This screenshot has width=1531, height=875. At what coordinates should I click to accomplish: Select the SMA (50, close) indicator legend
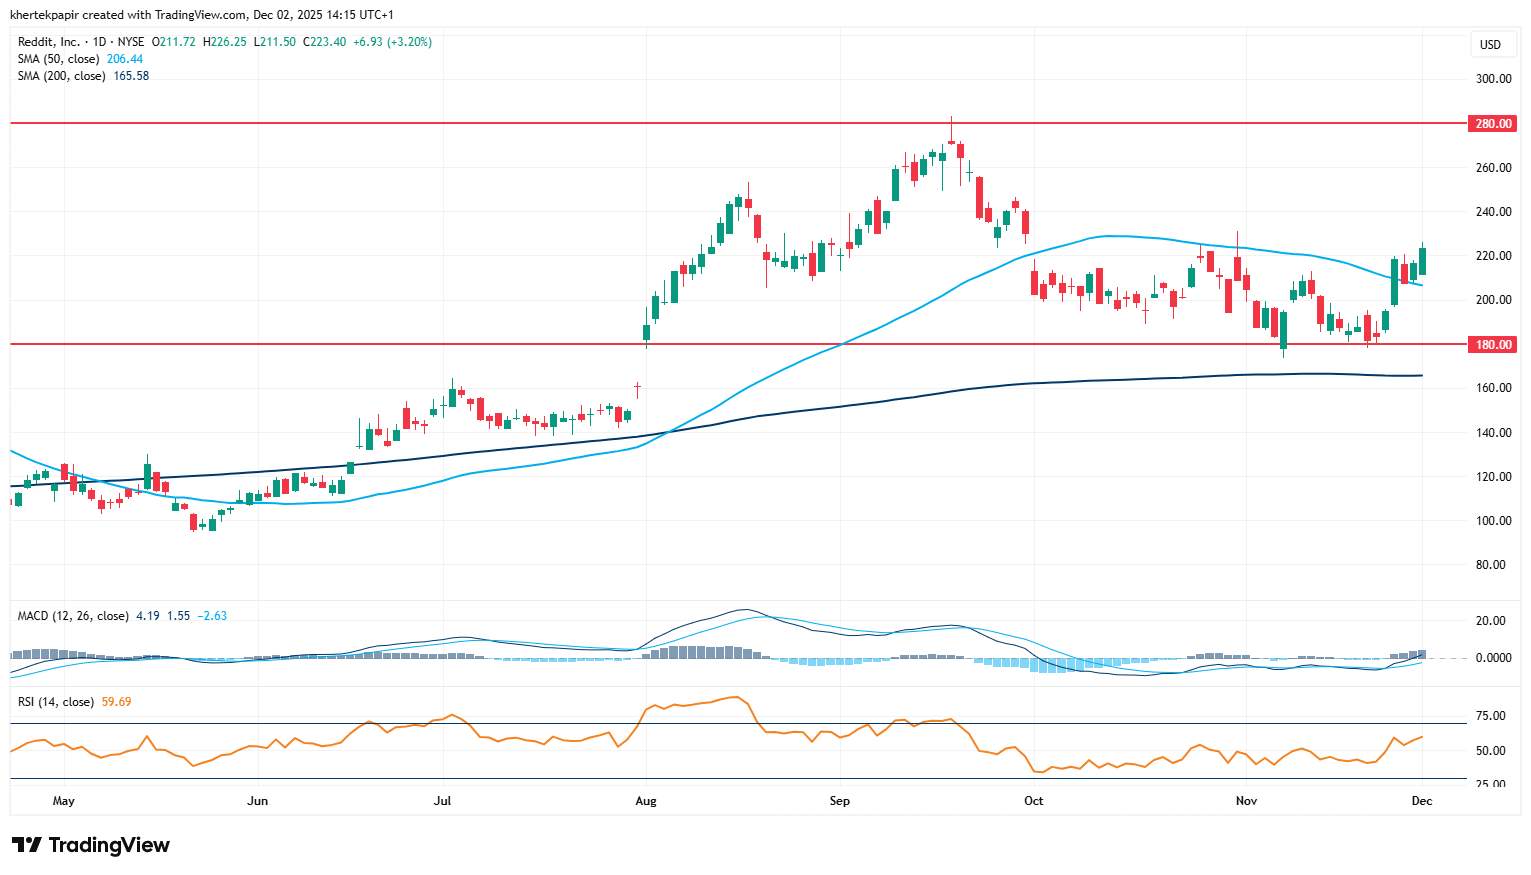click(x=59, y=59)
